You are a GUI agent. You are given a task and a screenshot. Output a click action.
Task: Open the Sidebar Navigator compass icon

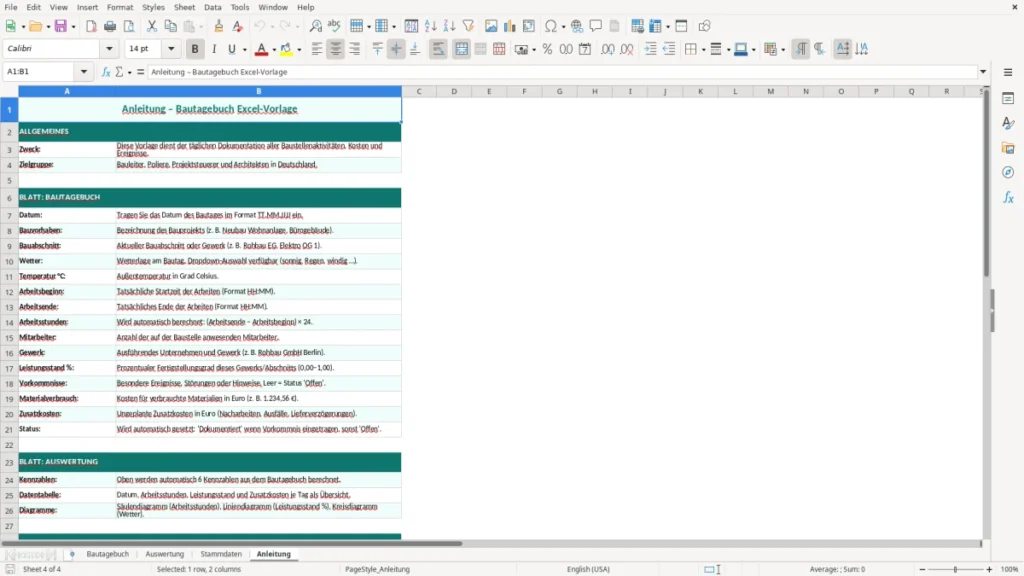1008,172
